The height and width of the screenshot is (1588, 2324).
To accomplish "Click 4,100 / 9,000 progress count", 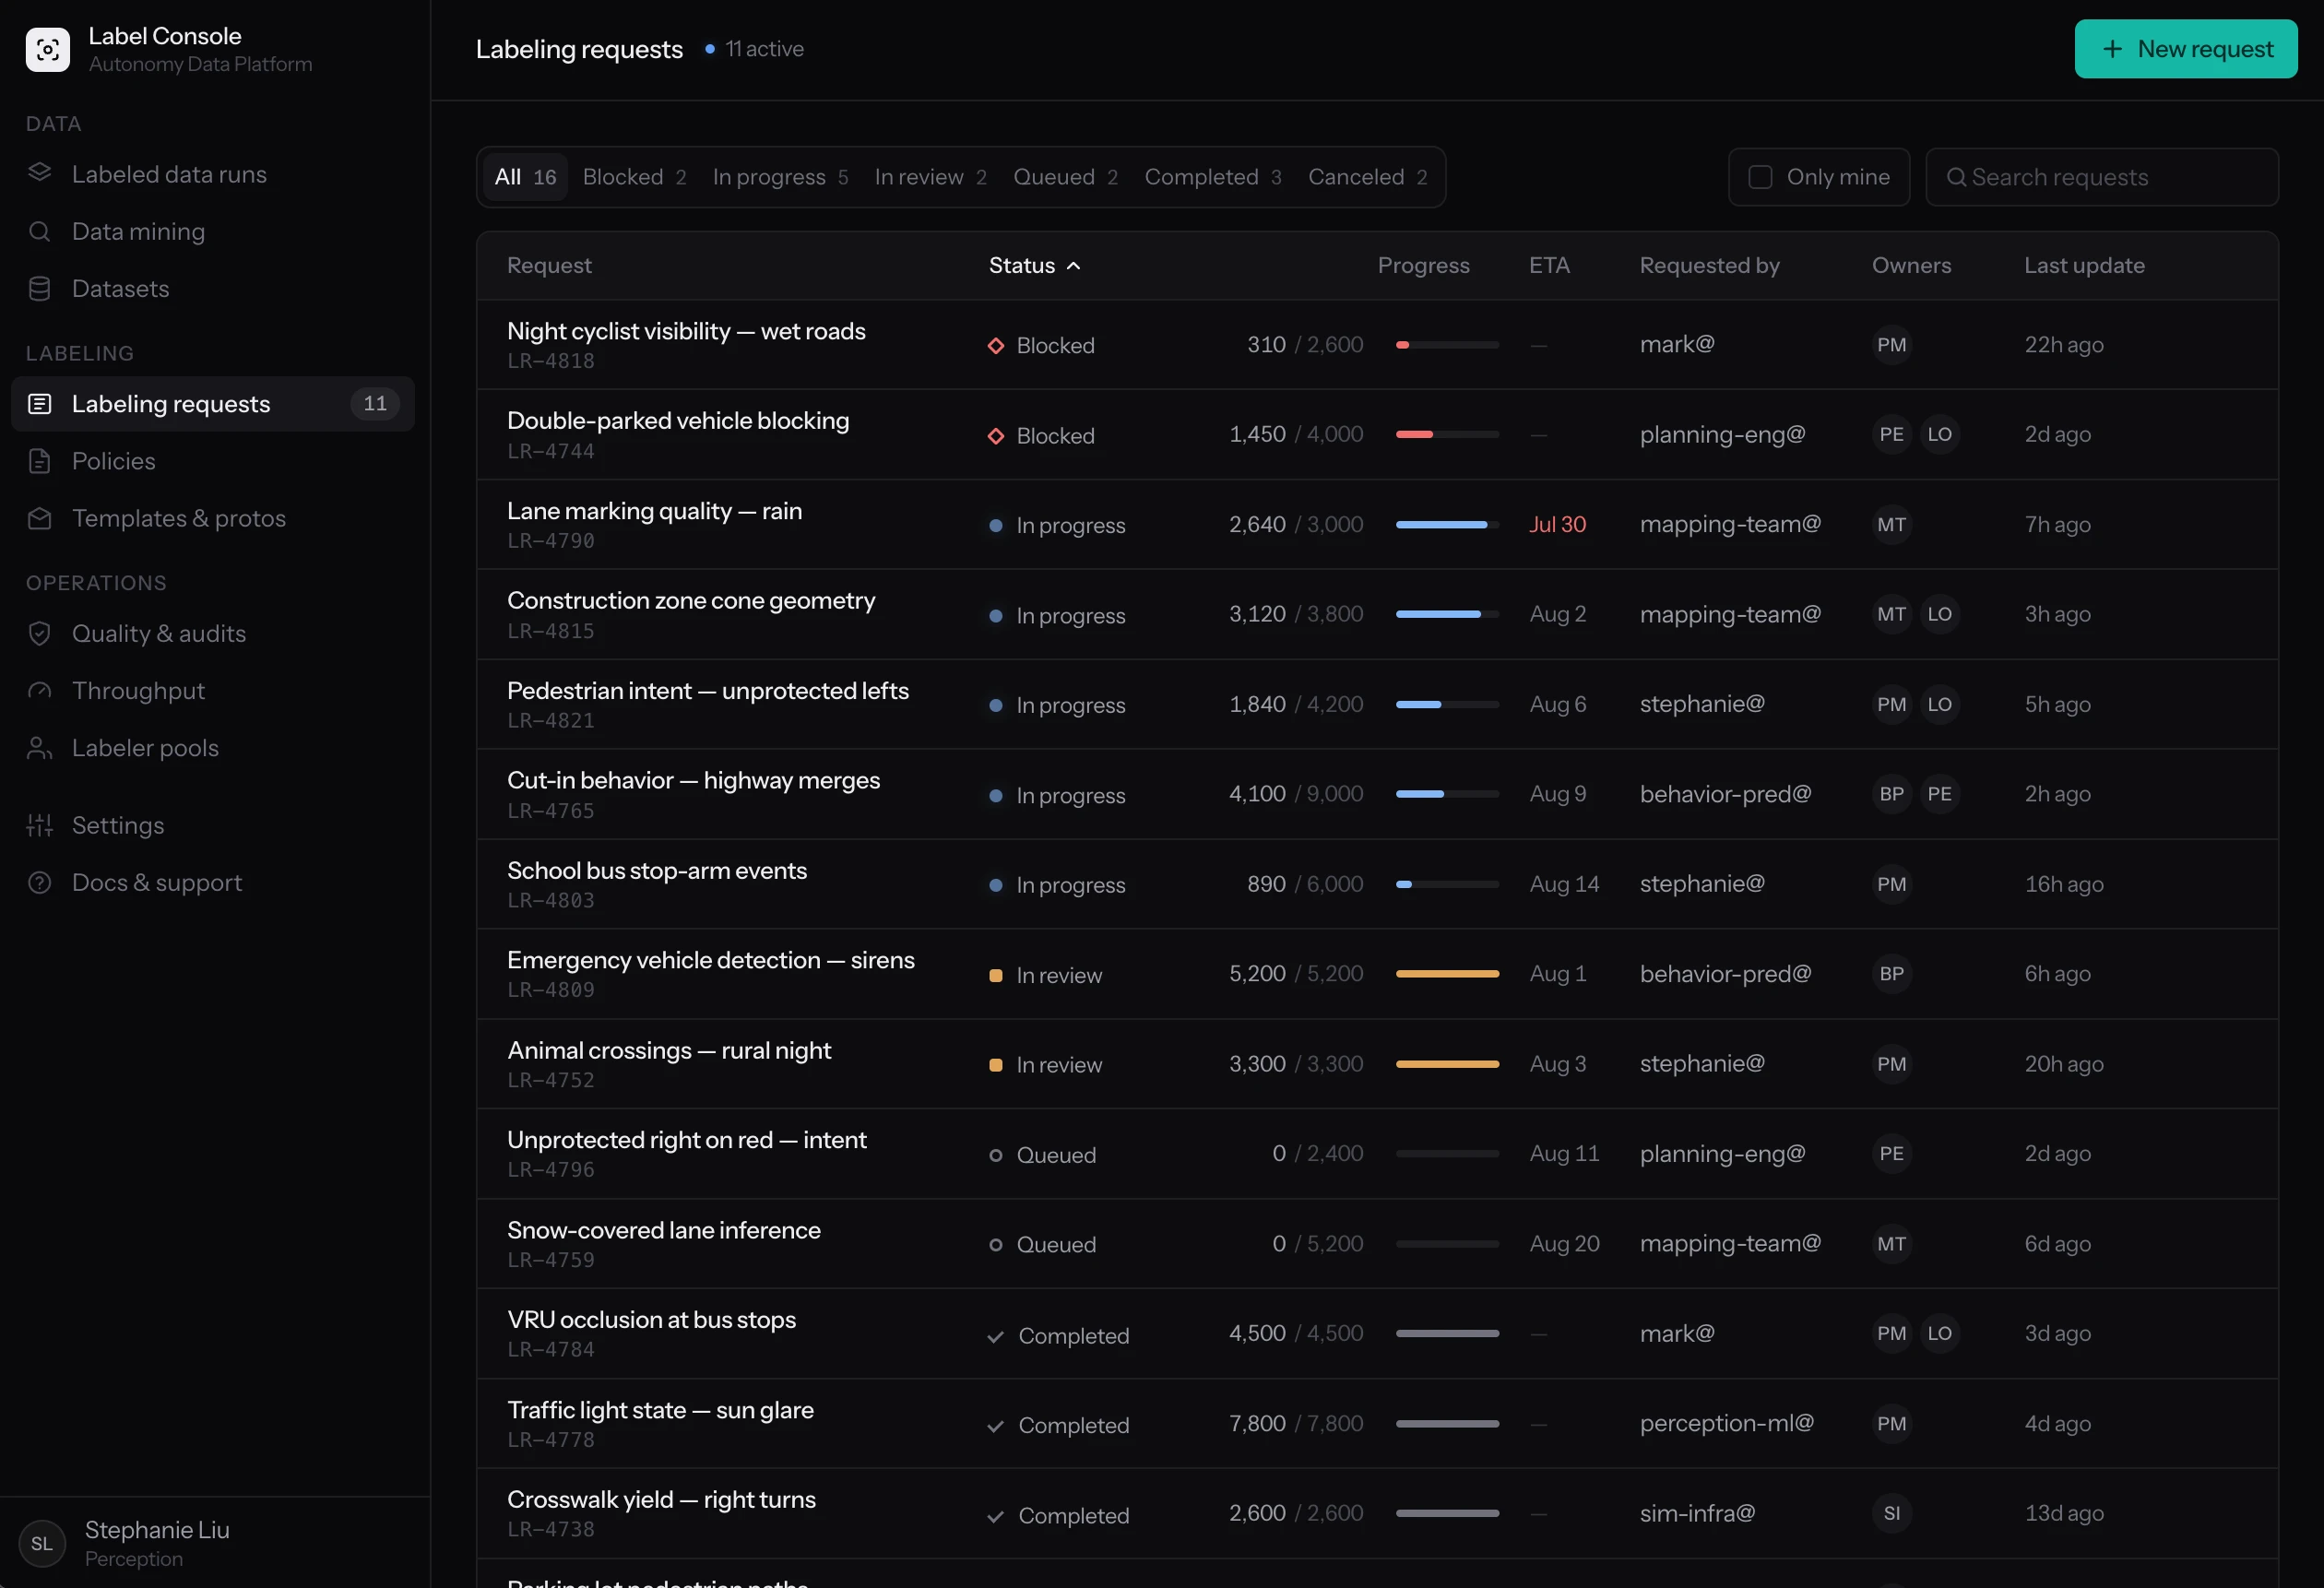I will [1296, 794].
